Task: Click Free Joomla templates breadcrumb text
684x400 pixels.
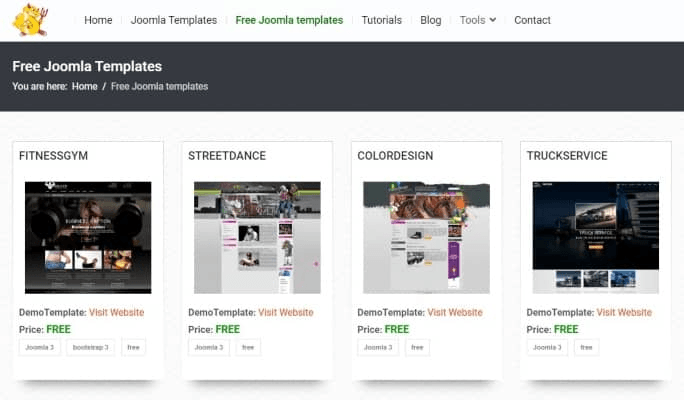Action: click(x=159, y=86)
